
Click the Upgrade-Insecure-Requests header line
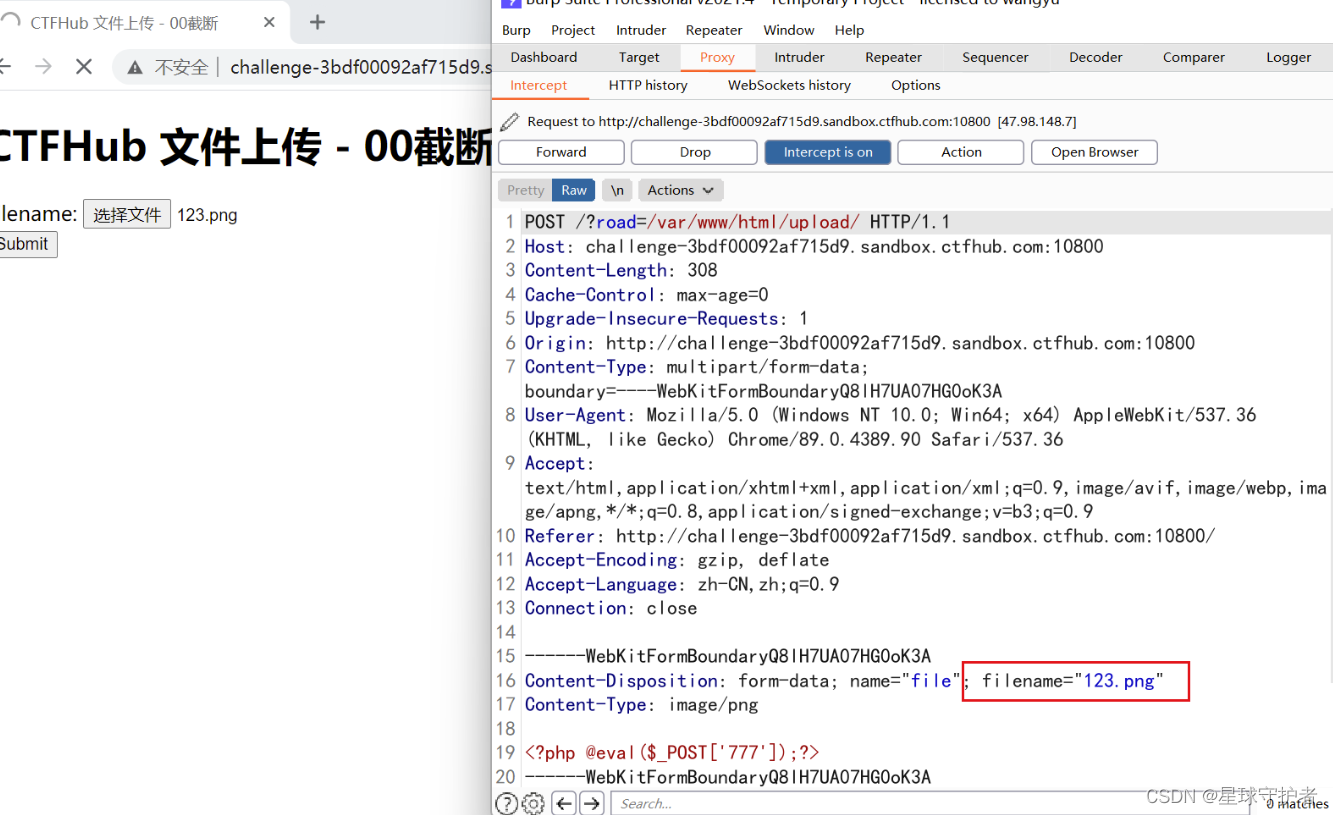666,319
